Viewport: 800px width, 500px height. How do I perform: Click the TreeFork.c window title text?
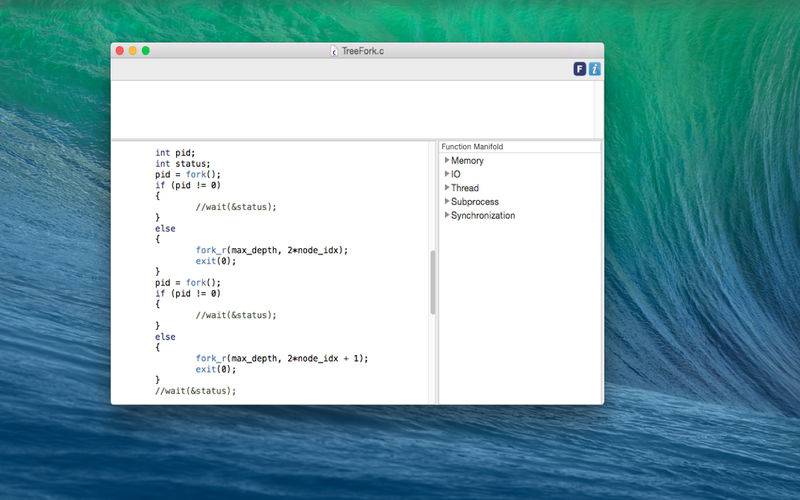pyautogui.click(x=363, y=51)
